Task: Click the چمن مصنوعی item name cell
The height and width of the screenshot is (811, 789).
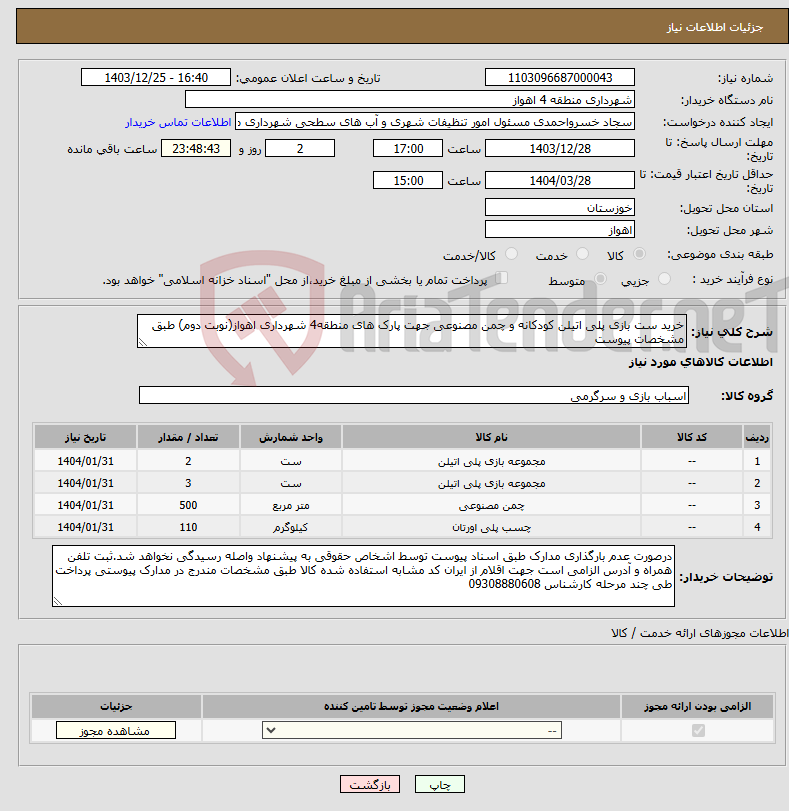Action: click(x=492, y=505)
